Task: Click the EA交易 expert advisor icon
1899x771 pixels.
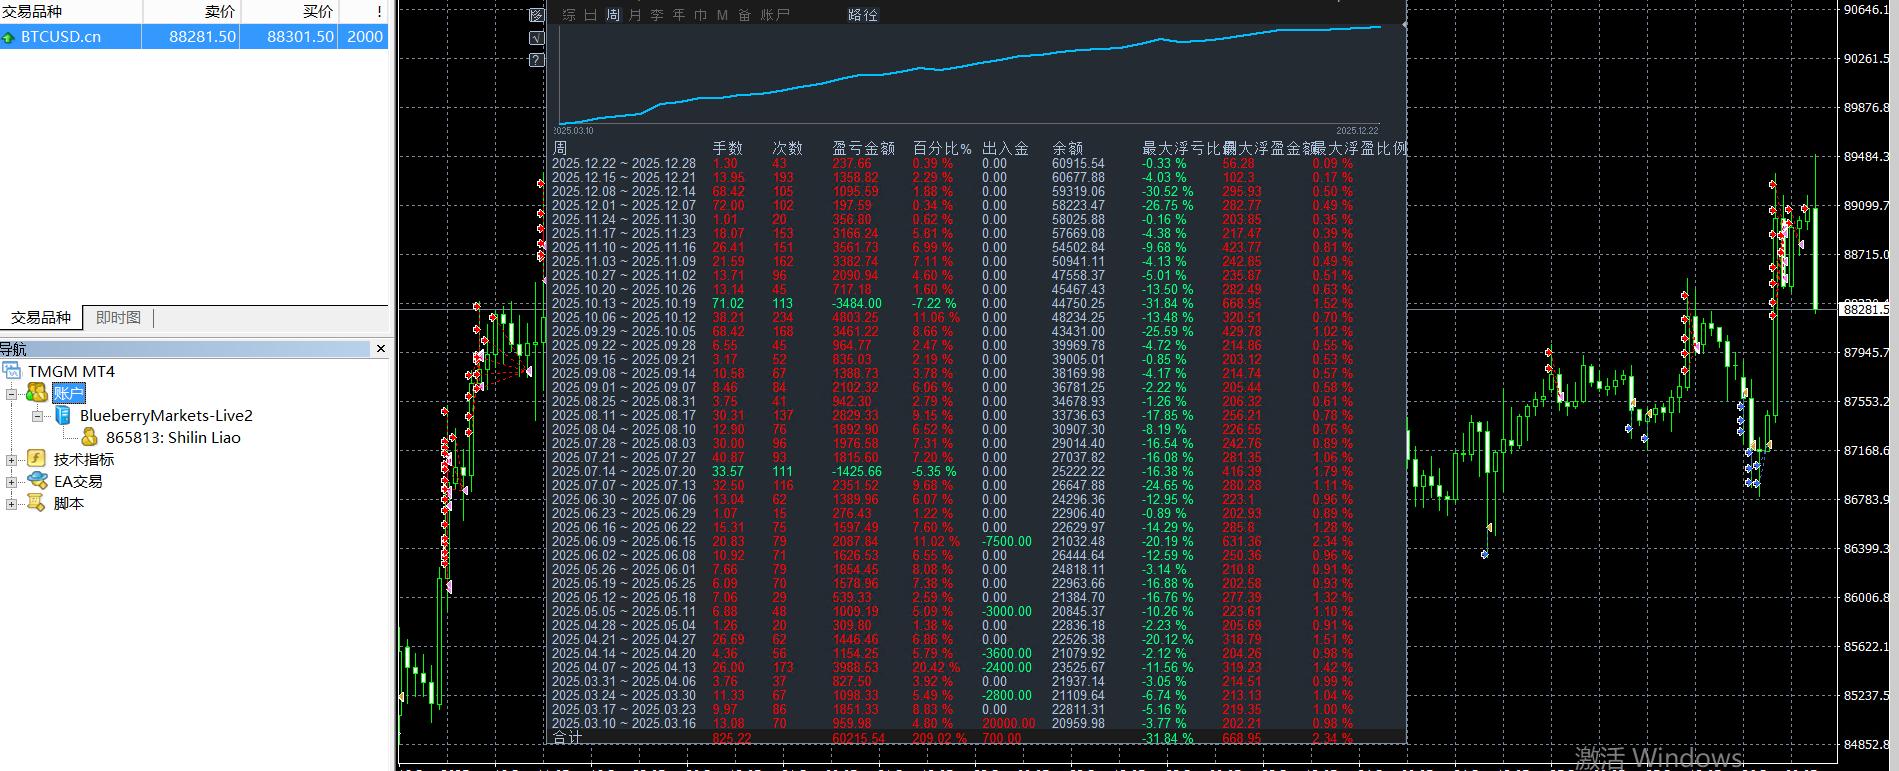Action: [37, 481]
